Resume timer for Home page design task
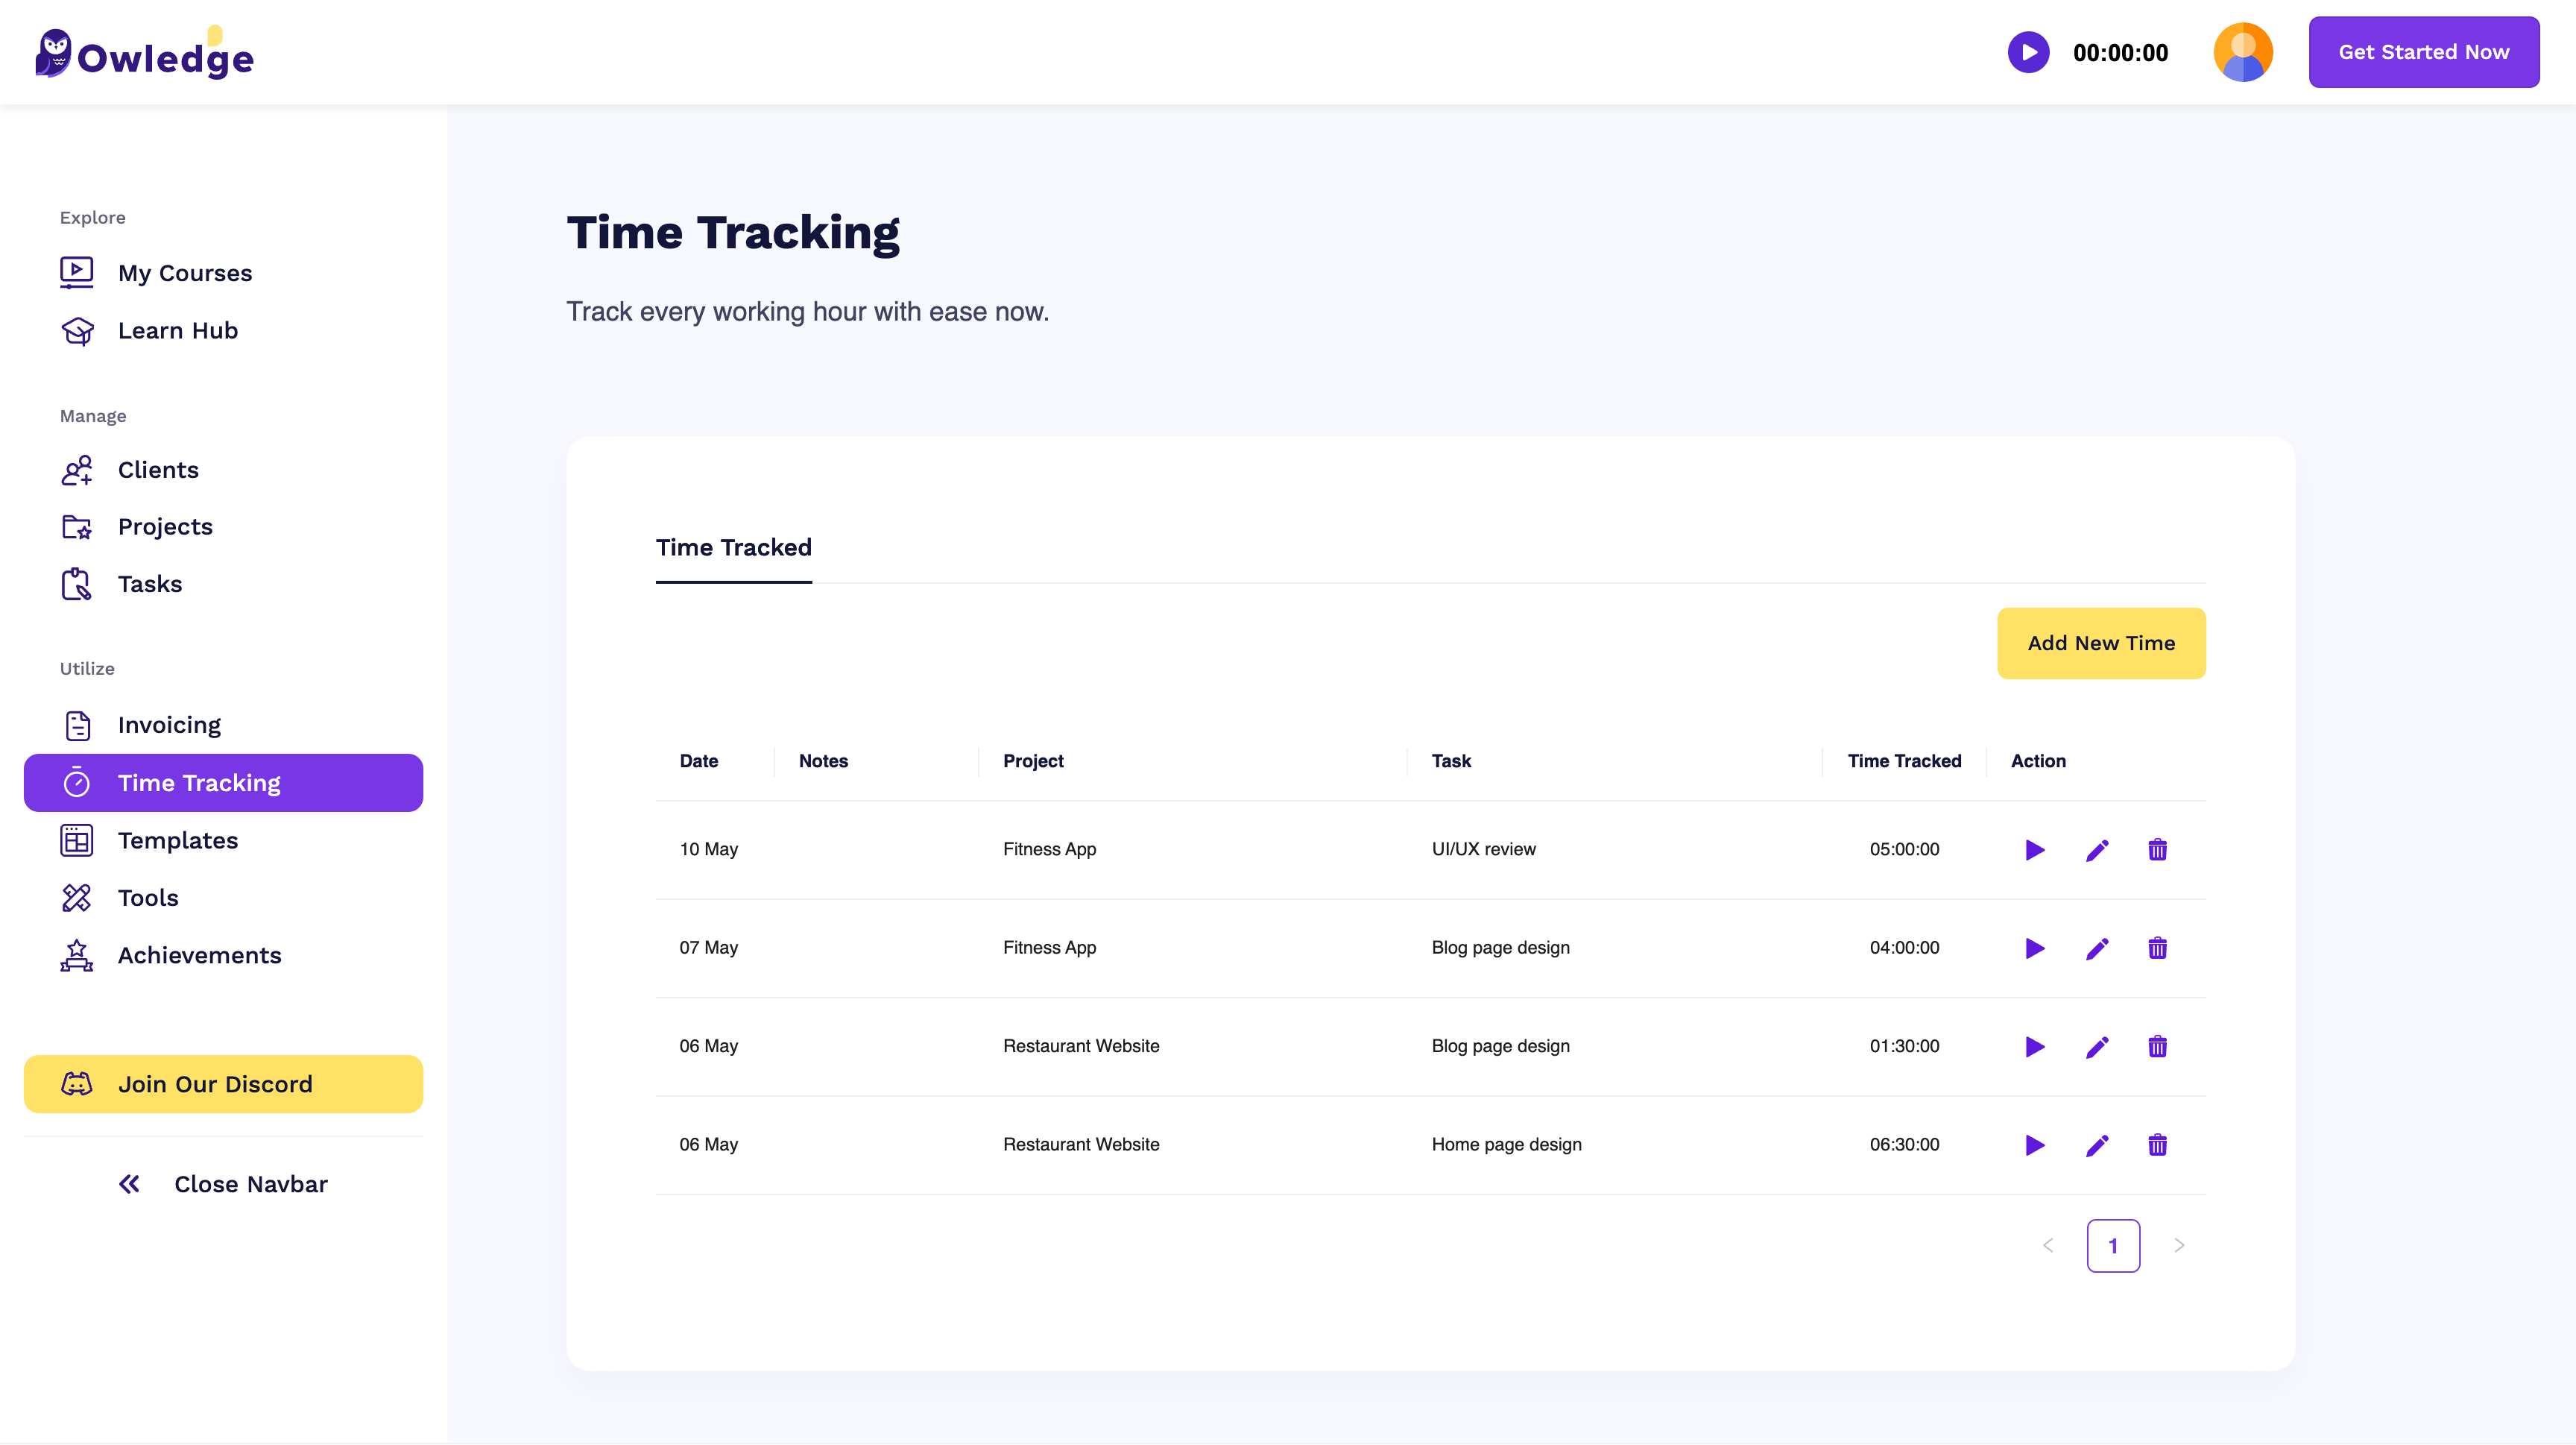The width and height of the screenshot is (2576, 1445). [x=2034, y=1145]
